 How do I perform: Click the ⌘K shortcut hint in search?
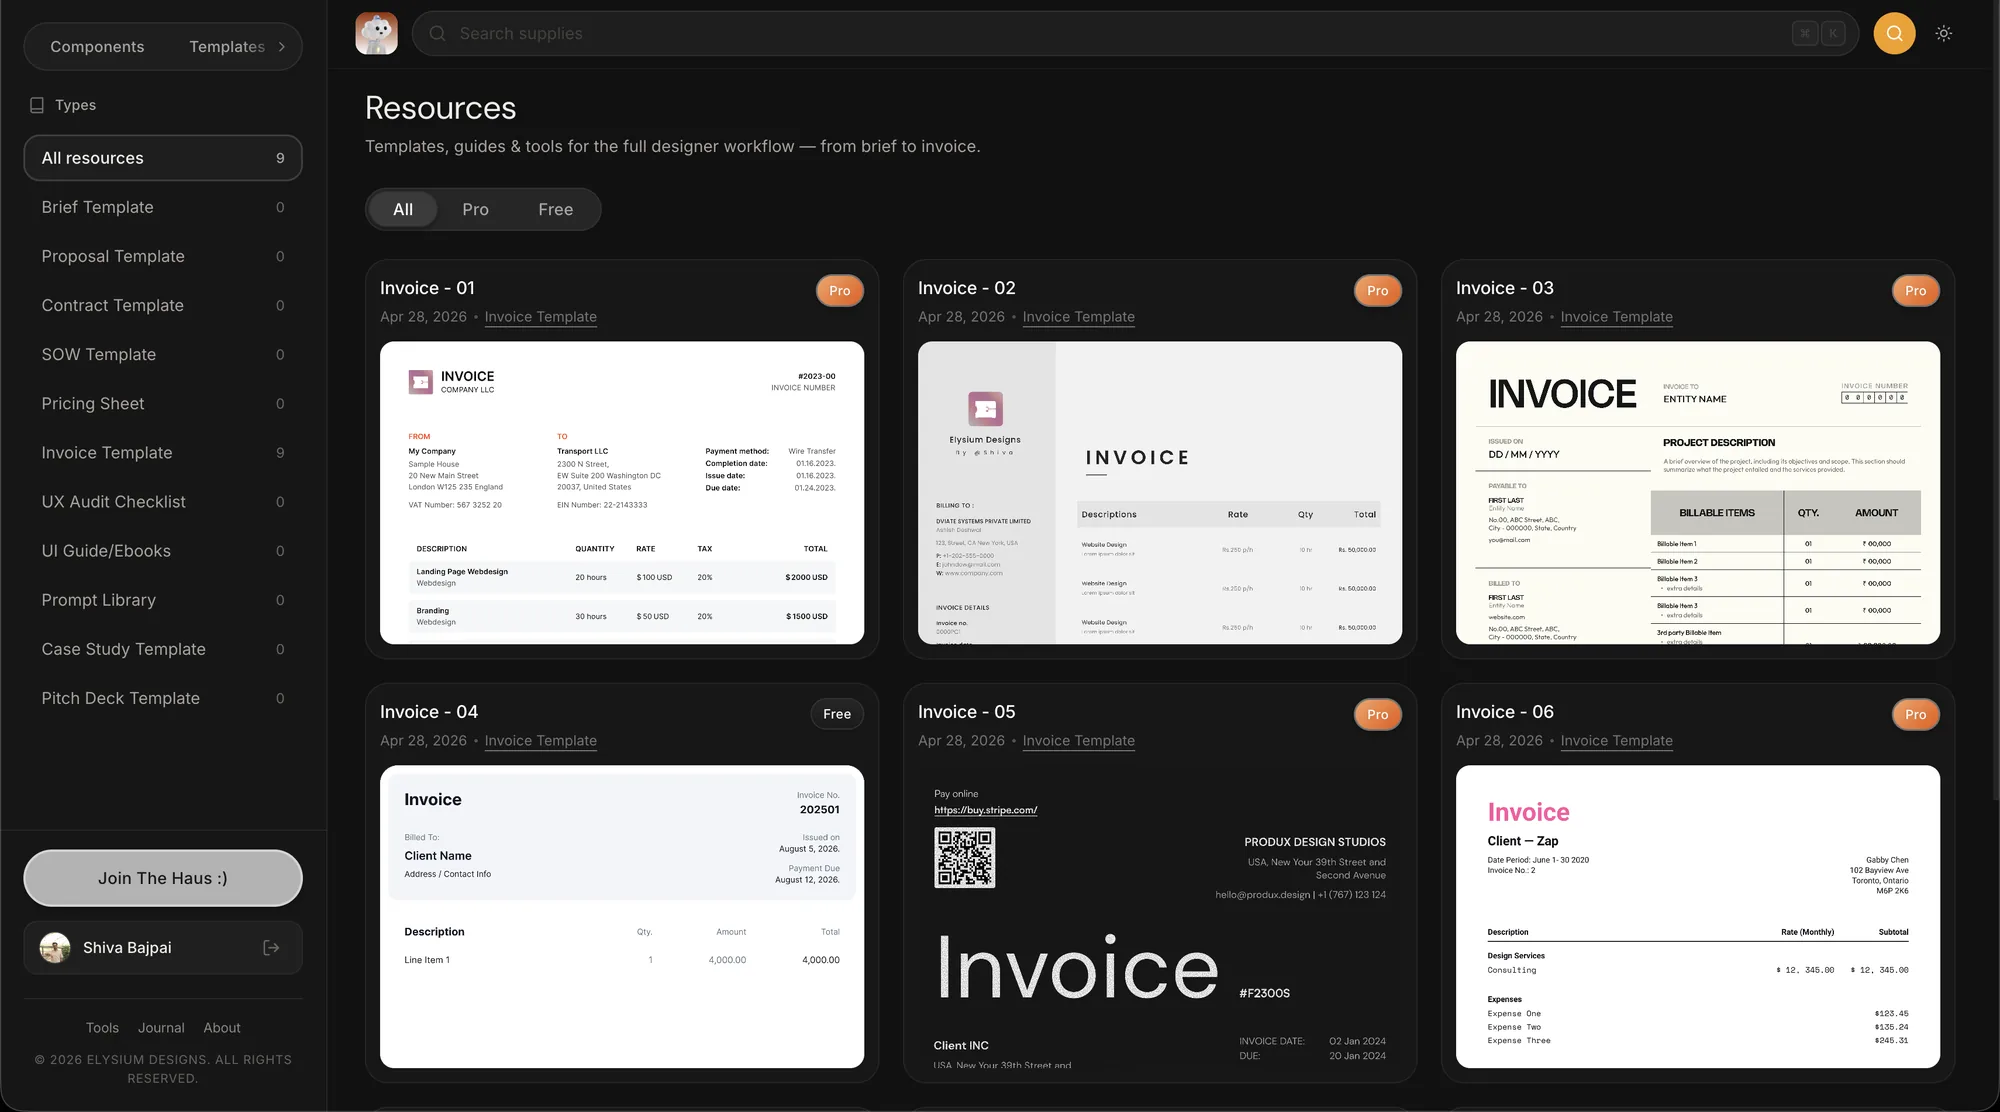tap(1818, 33)
